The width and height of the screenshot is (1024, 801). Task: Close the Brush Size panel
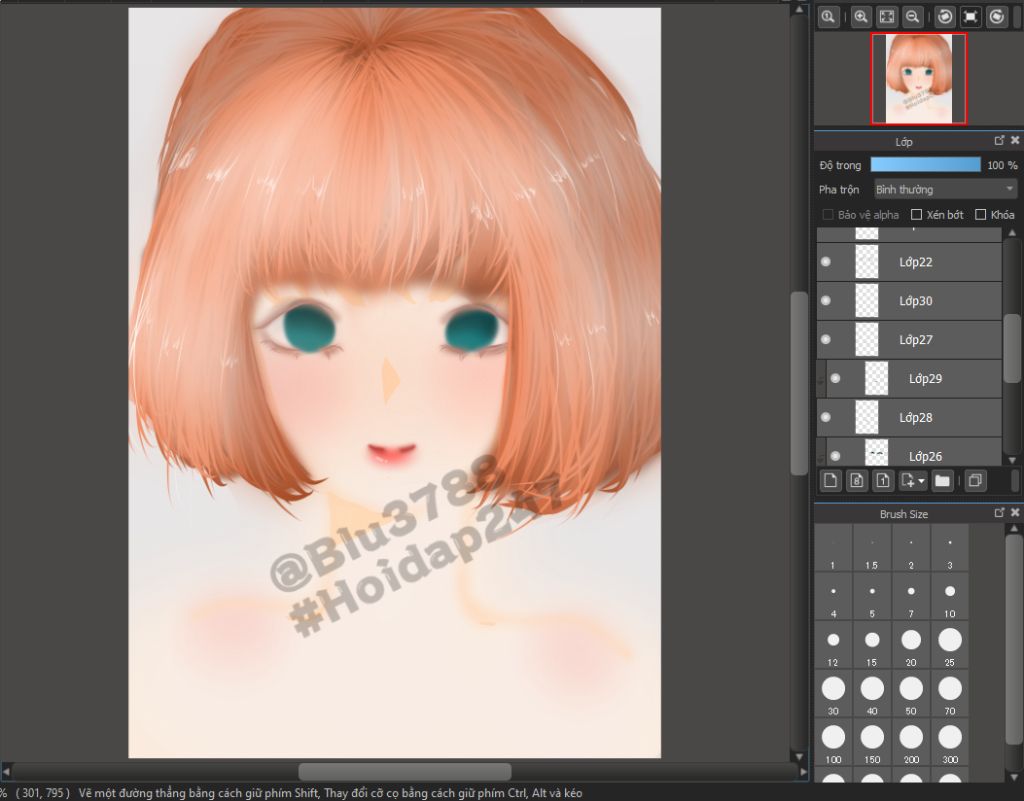click(x=1014, y=512)
